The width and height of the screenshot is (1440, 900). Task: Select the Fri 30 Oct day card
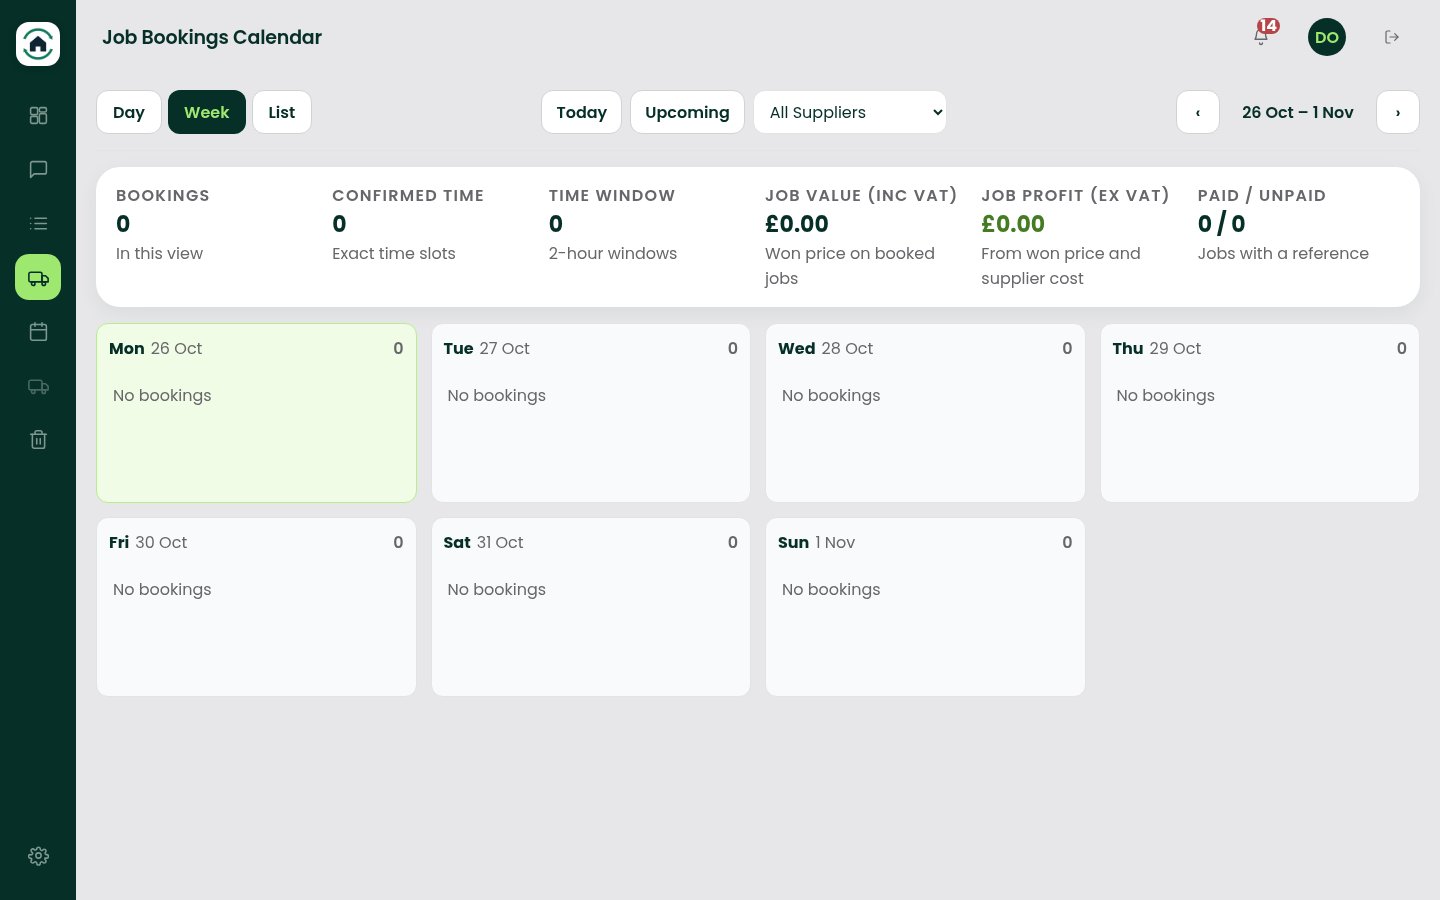pyautogui.click(x=256, y=607)
